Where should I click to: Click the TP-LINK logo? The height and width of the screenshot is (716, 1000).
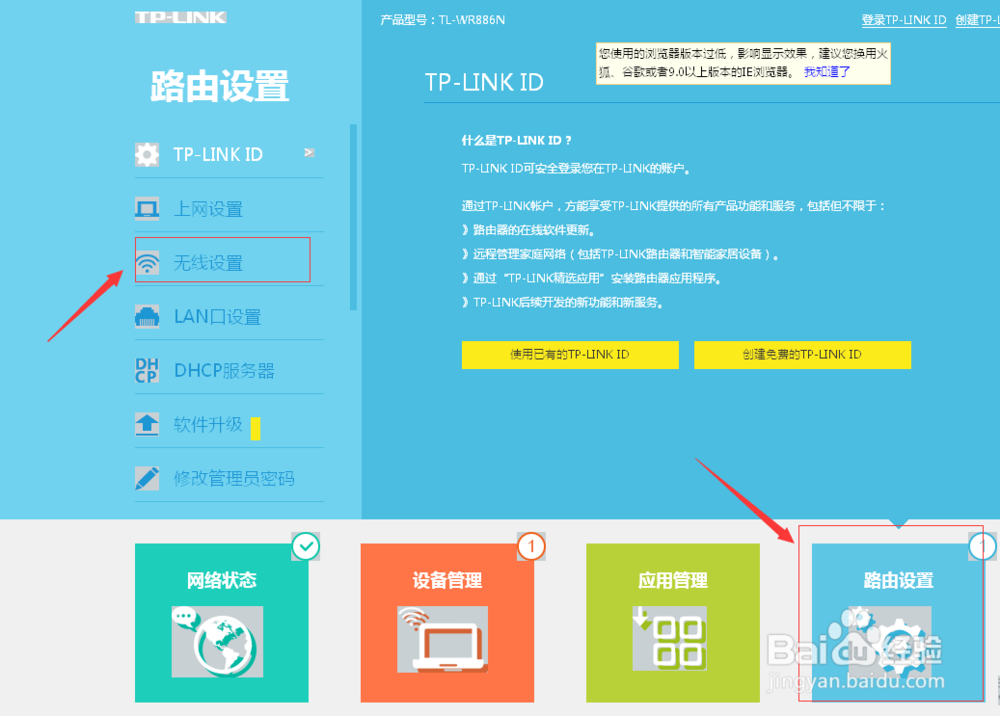click(180, 17)
